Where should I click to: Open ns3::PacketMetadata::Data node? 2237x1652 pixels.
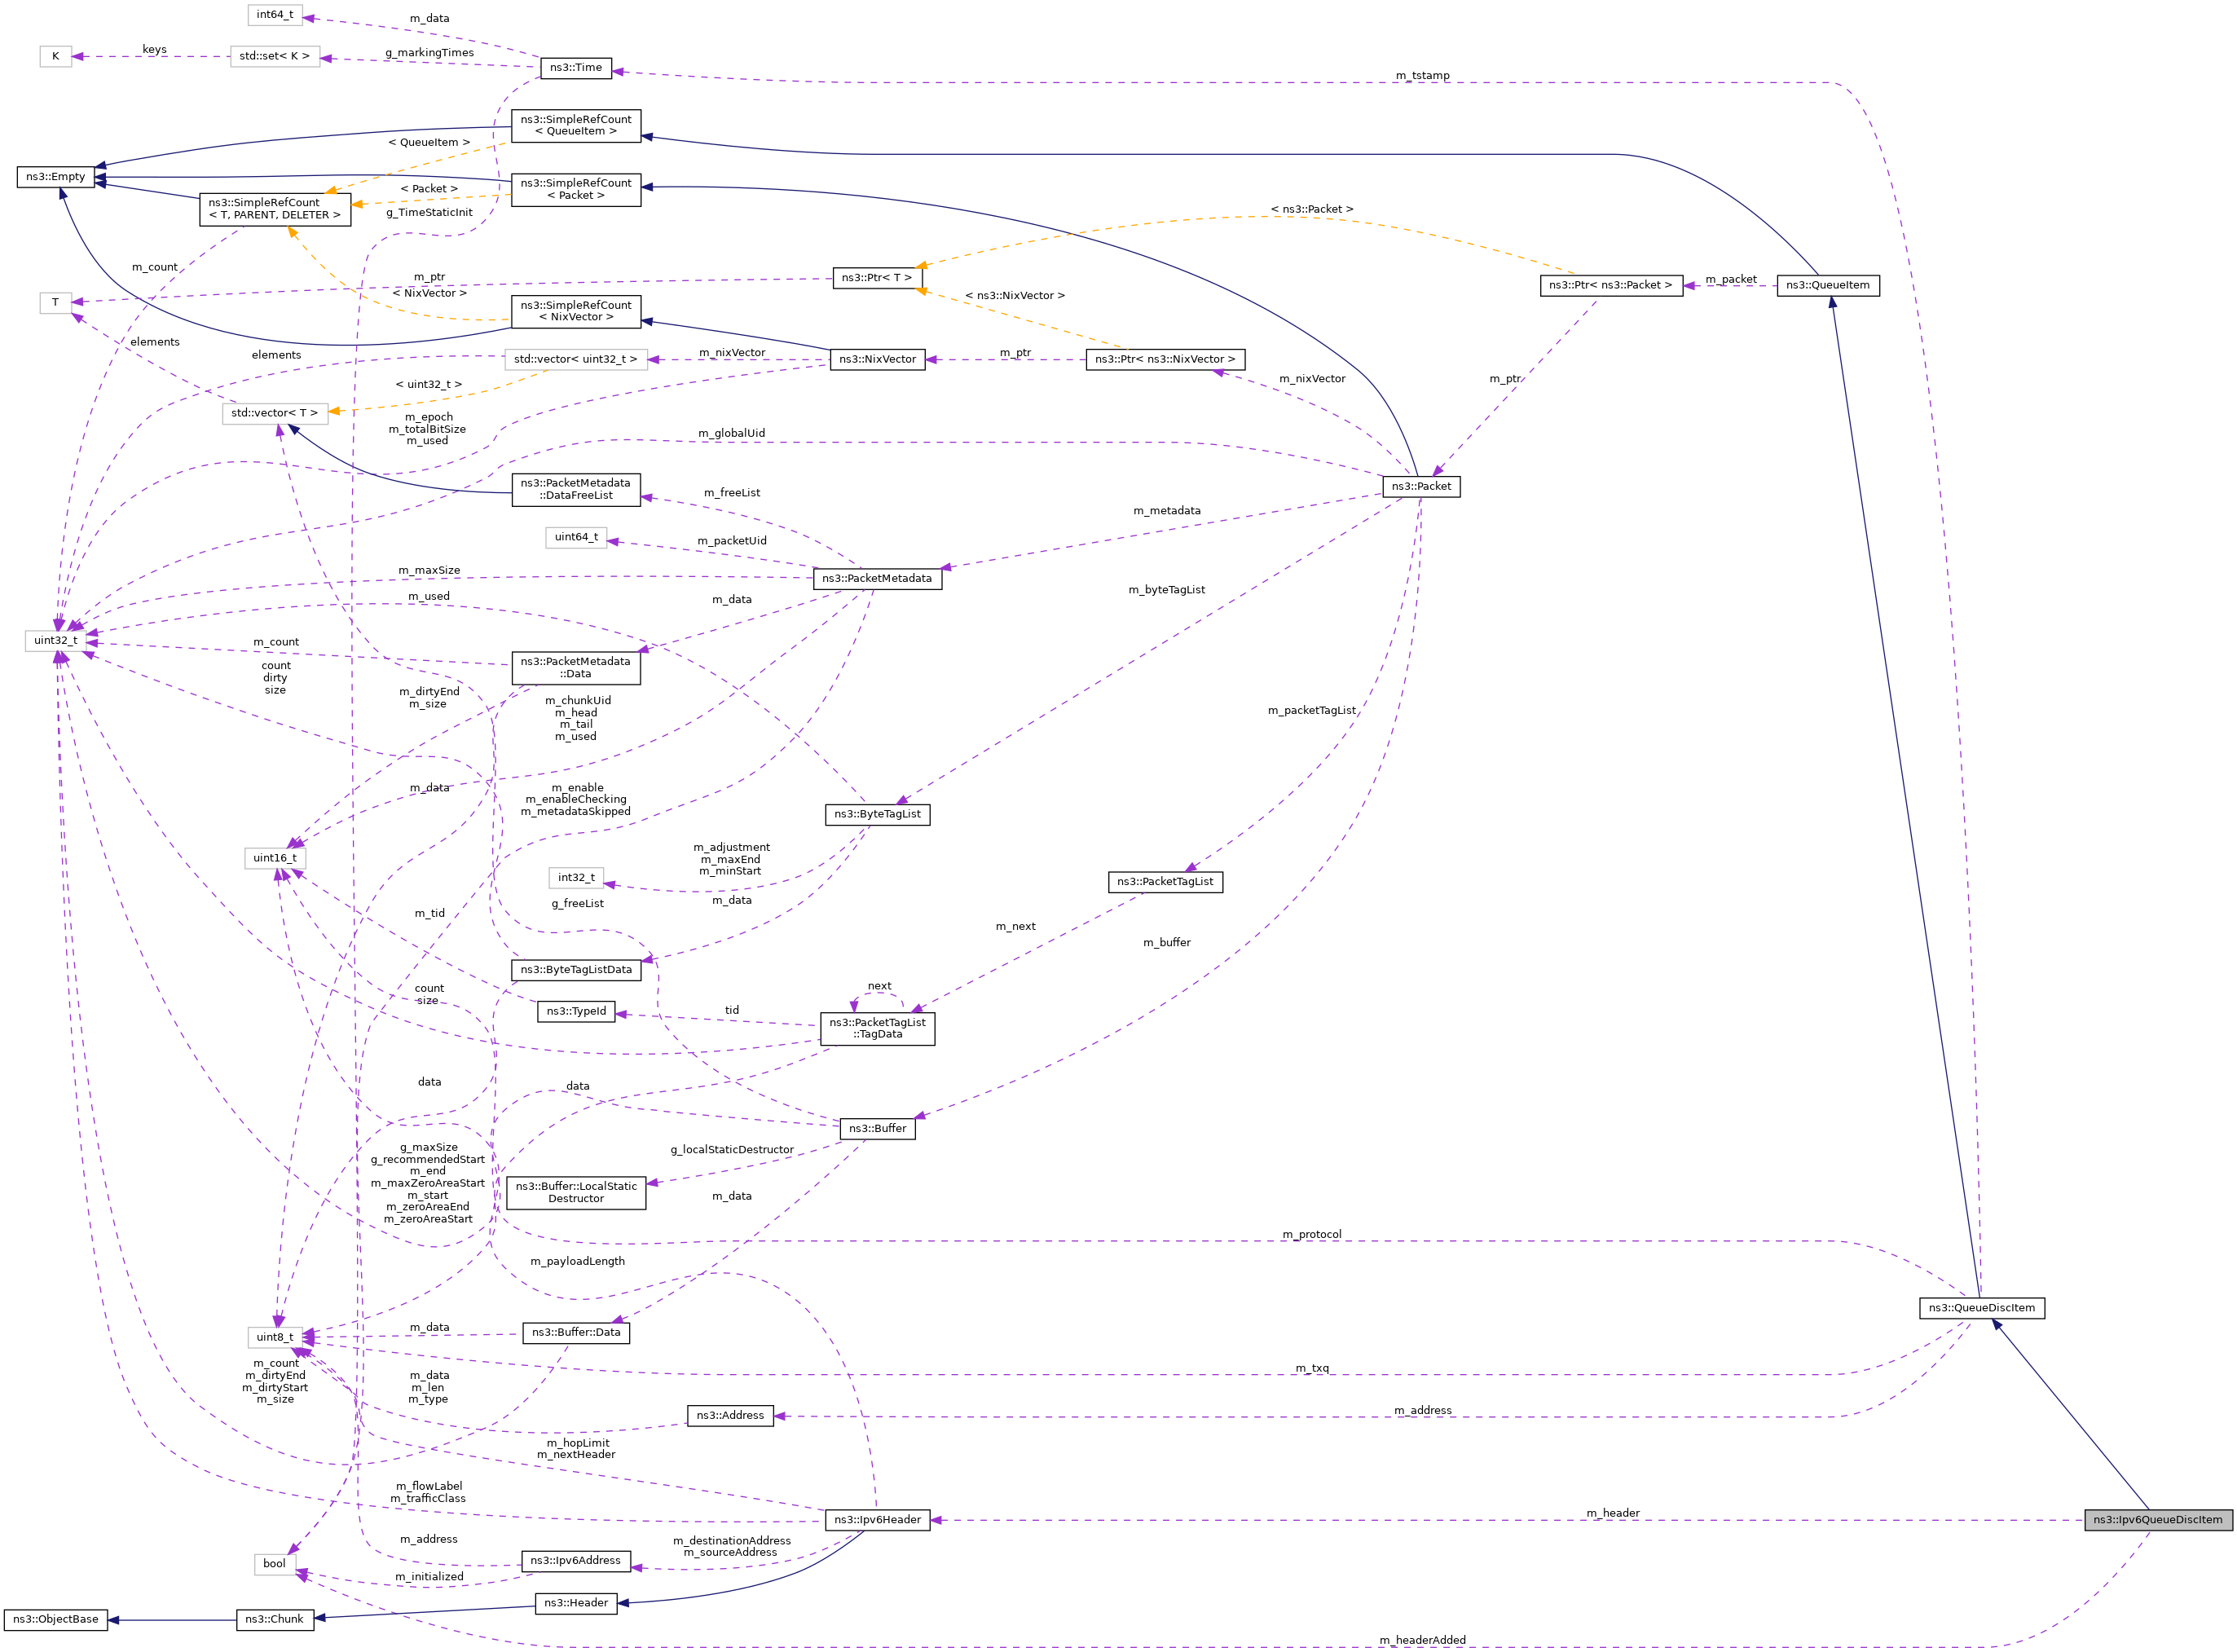point(575,668)
